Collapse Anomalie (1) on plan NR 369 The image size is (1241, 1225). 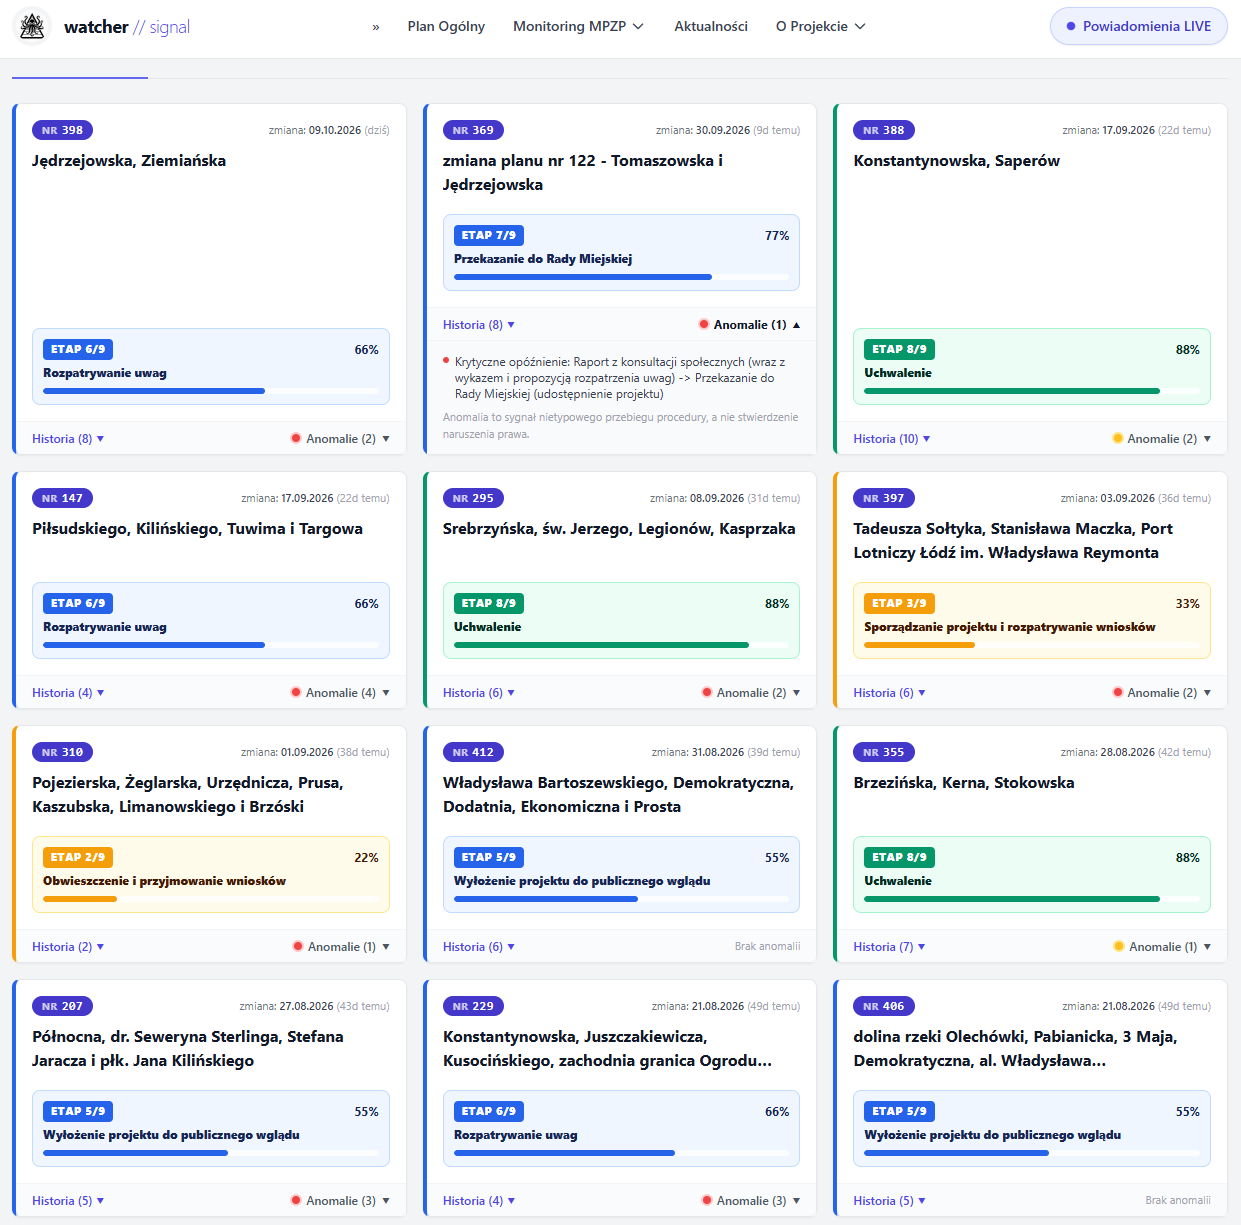coord(750,325)
